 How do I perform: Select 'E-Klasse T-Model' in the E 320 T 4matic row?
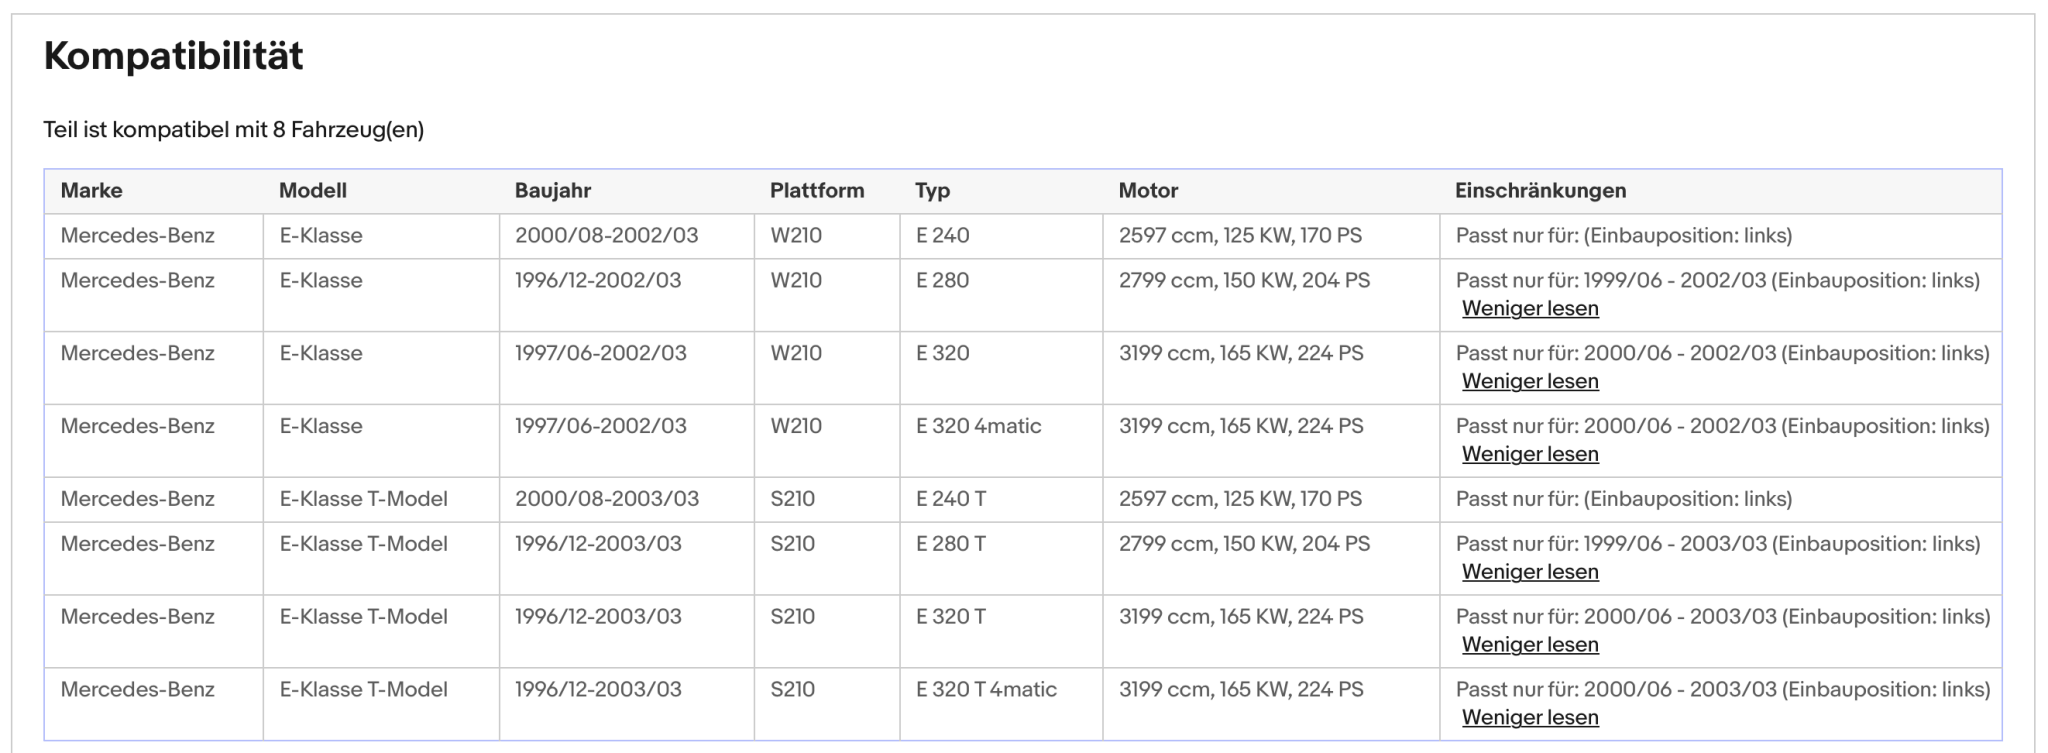(364, 690)
